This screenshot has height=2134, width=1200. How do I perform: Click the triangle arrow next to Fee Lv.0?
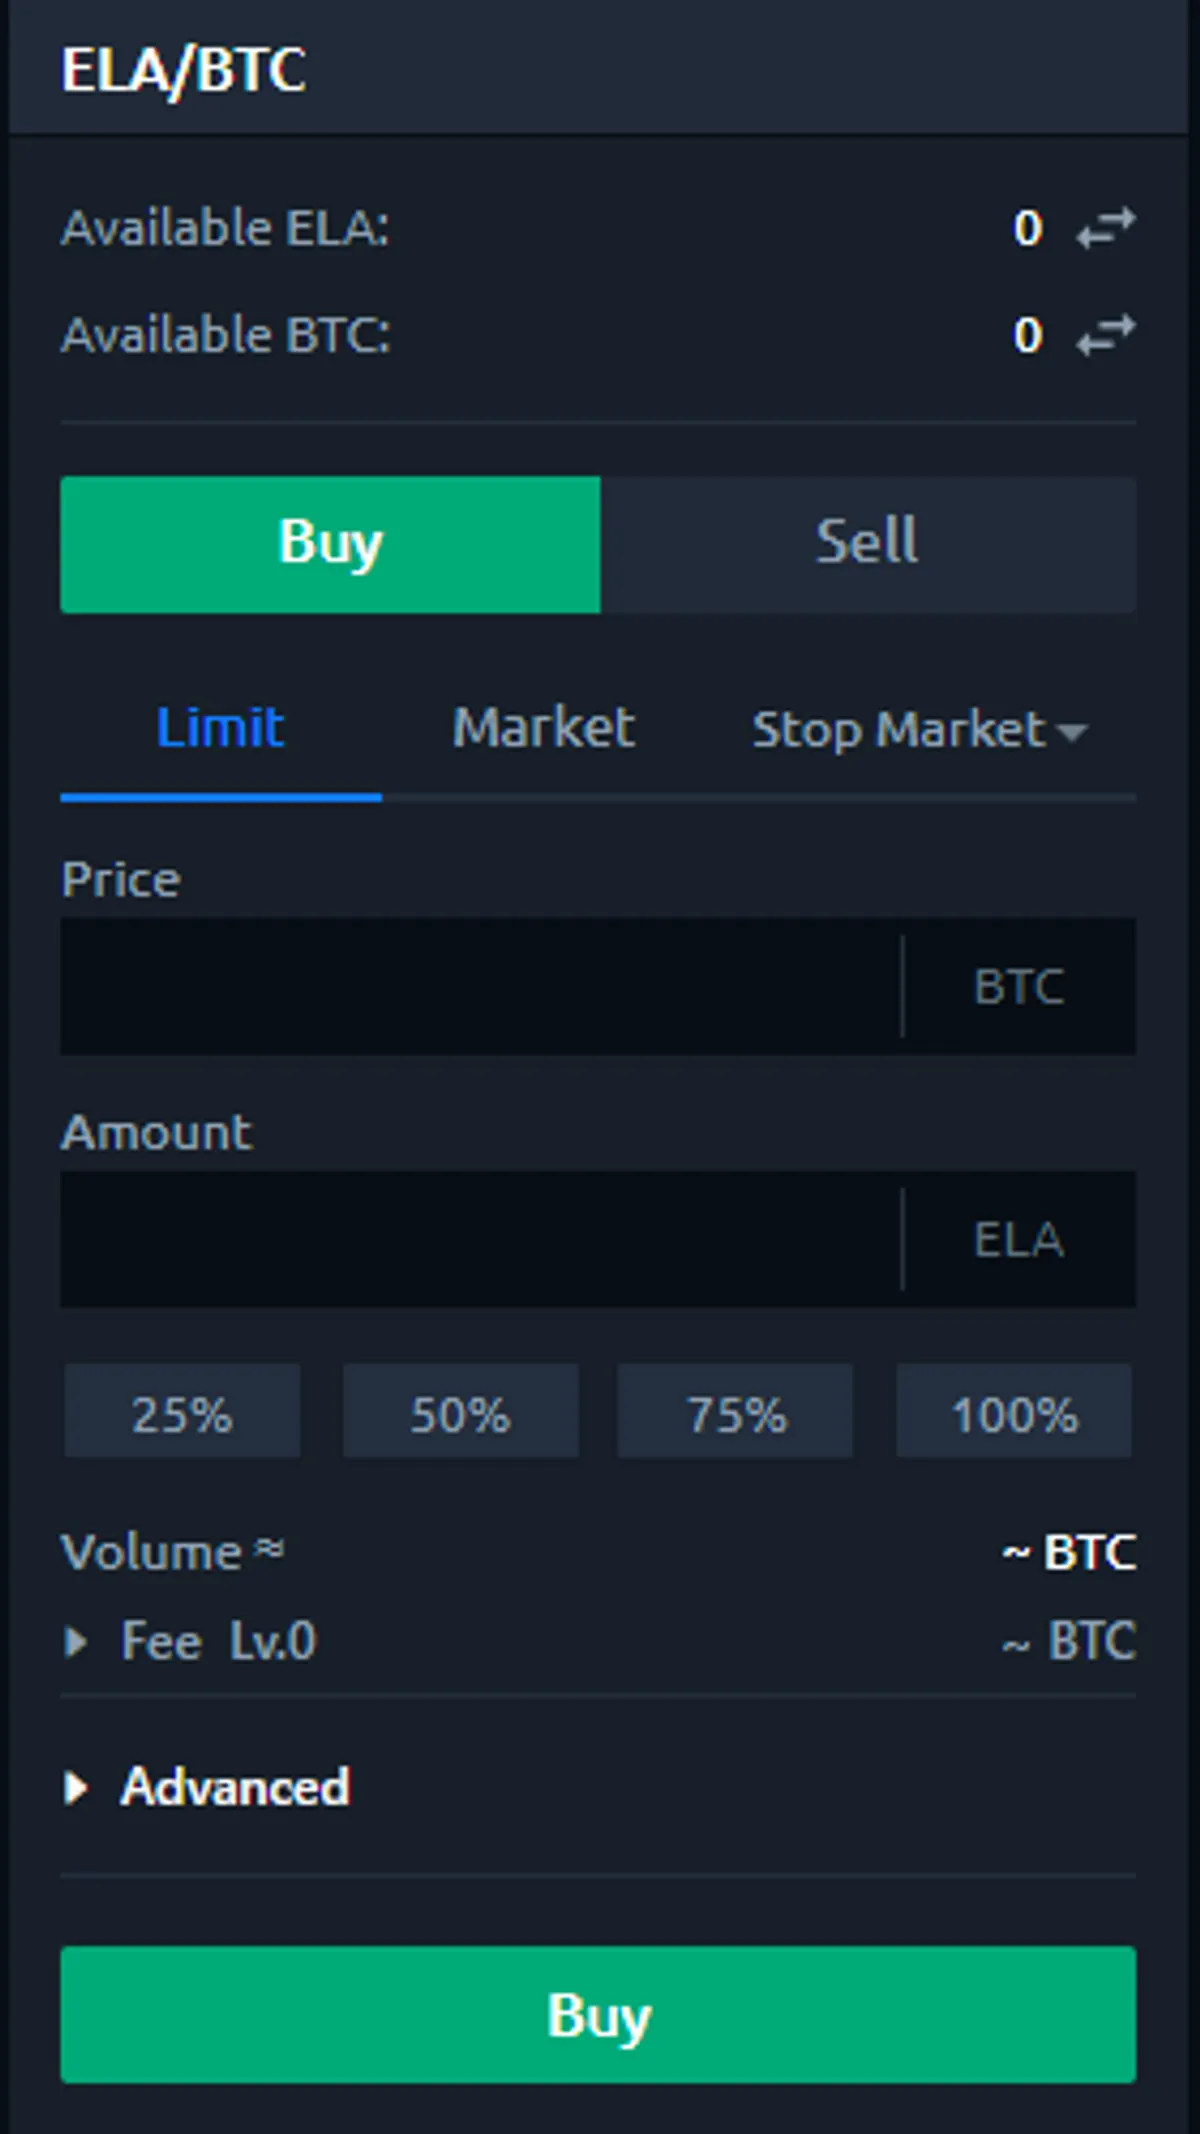tap(75, 1642)
